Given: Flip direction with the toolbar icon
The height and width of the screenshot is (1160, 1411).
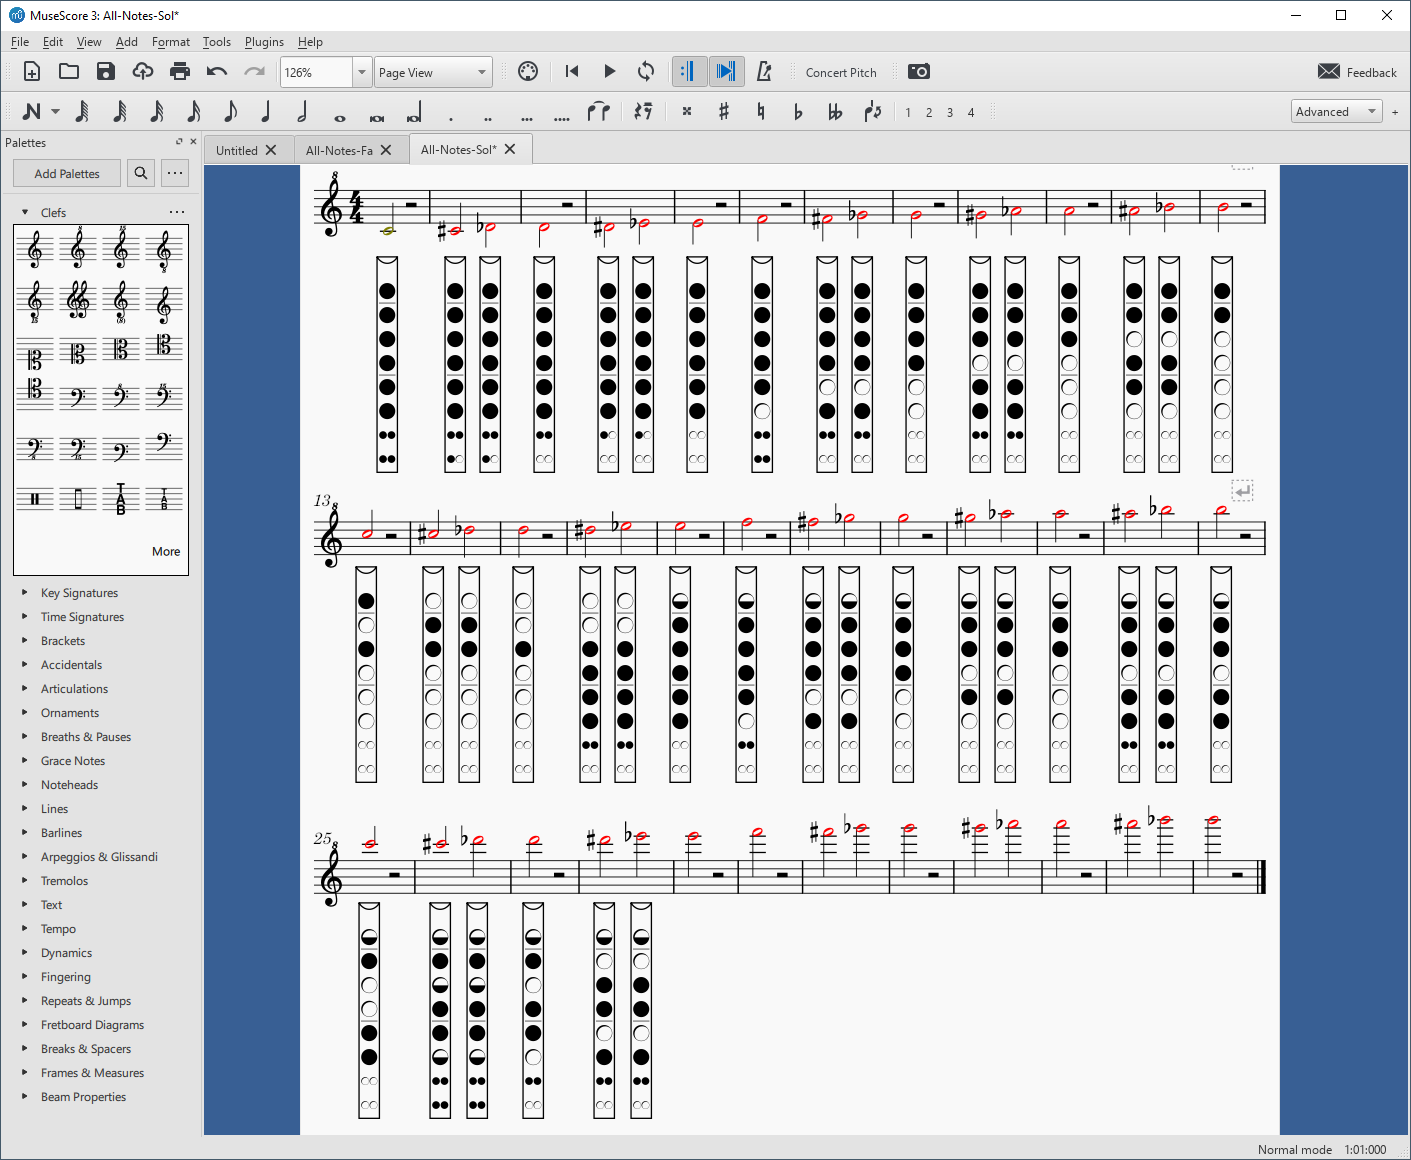Looking at the screenshot, I should [x=873, y=112].
